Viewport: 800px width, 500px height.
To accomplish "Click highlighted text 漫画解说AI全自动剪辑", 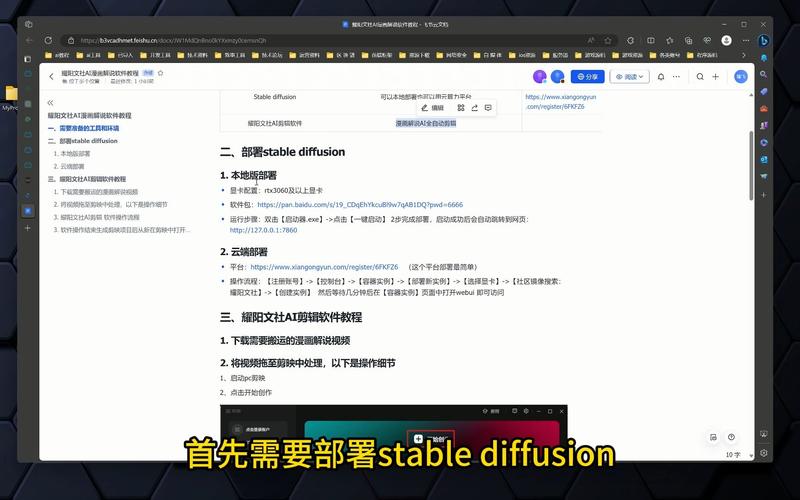I will (426, 123).
